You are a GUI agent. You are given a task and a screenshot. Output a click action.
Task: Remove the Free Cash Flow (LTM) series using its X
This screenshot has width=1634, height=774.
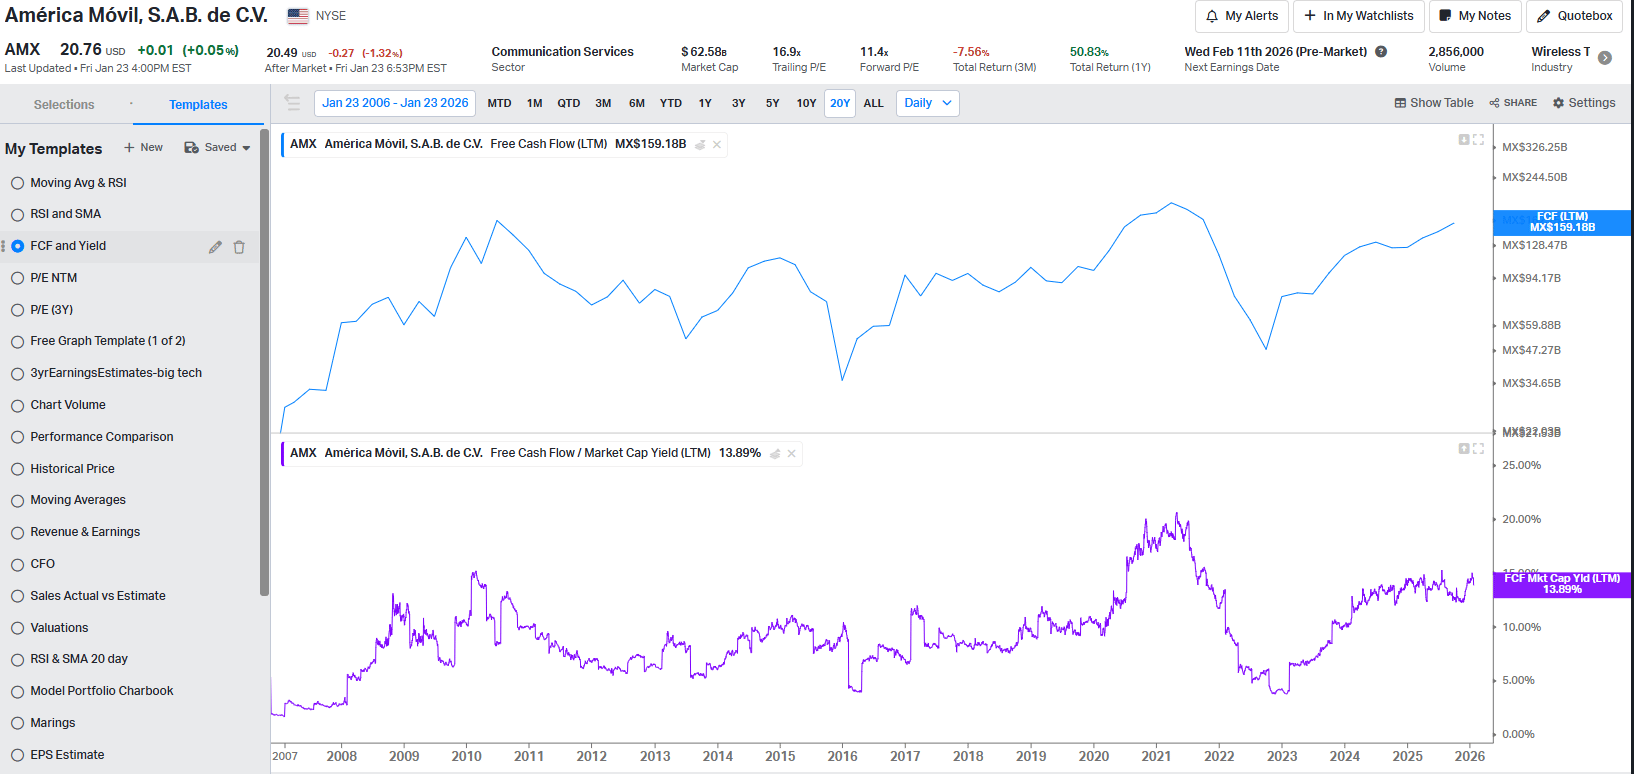click(717, 145)
